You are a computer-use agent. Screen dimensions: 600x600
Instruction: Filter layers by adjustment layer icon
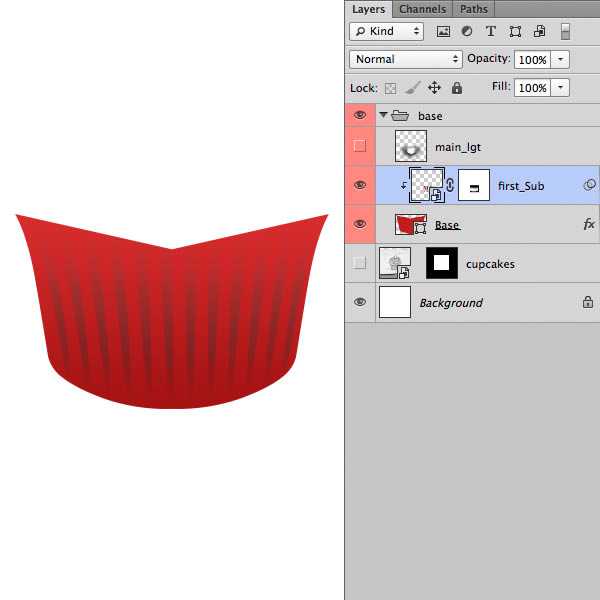(466, 32)
